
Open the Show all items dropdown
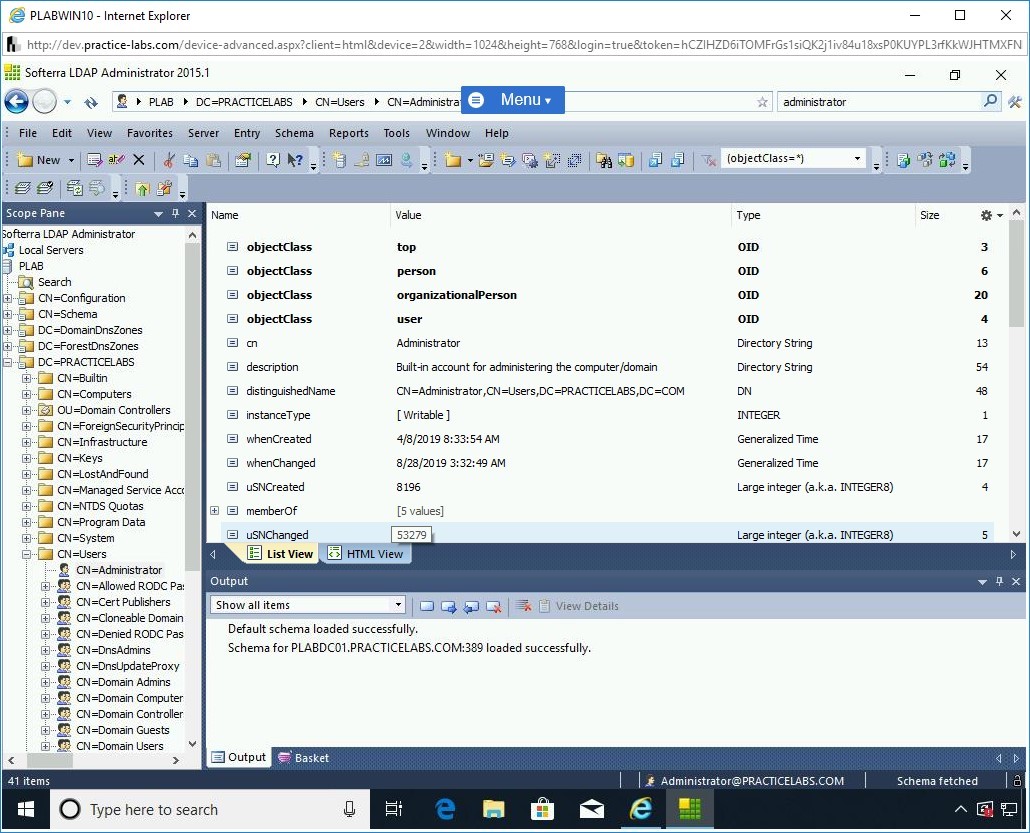click(x=398, y=605)
